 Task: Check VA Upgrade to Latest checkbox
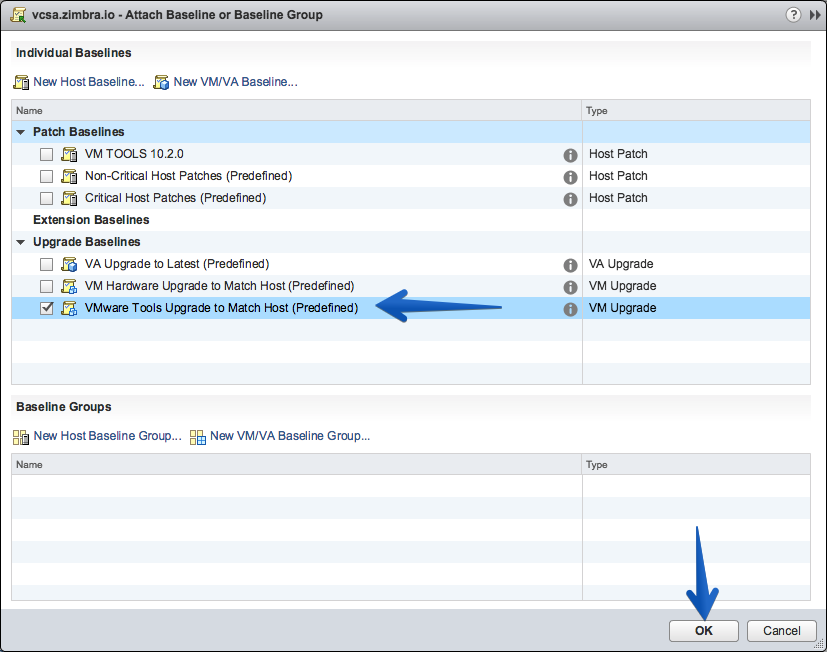[46, 264]
